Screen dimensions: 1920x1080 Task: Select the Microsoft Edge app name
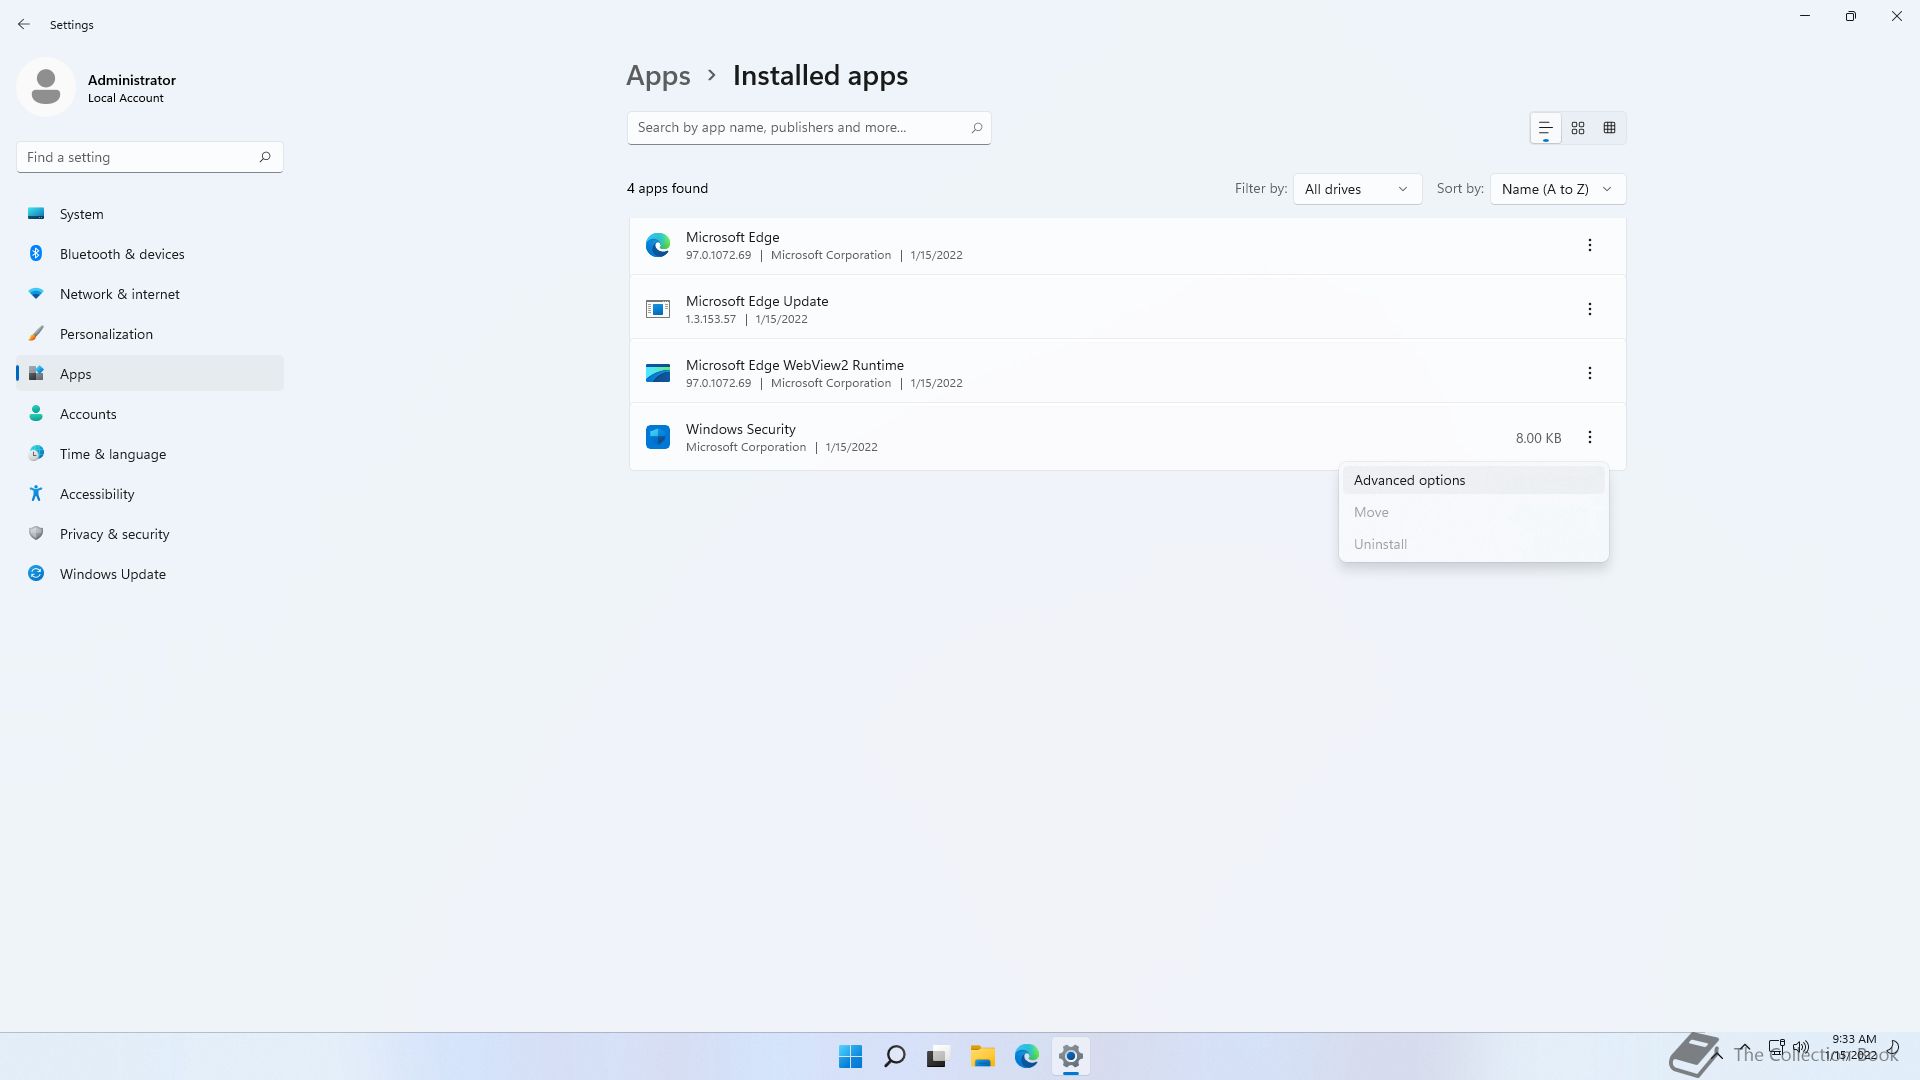(732, 237)
